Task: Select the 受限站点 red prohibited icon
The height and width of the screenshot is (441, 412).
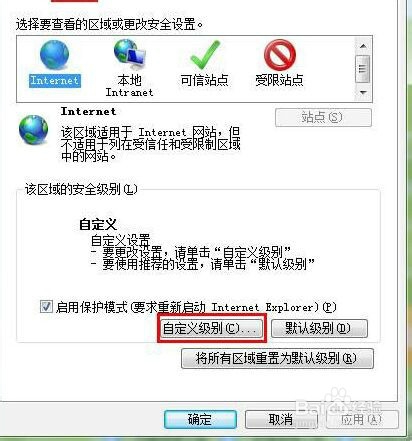Action: pyautogui.click(x=280, y=55)
